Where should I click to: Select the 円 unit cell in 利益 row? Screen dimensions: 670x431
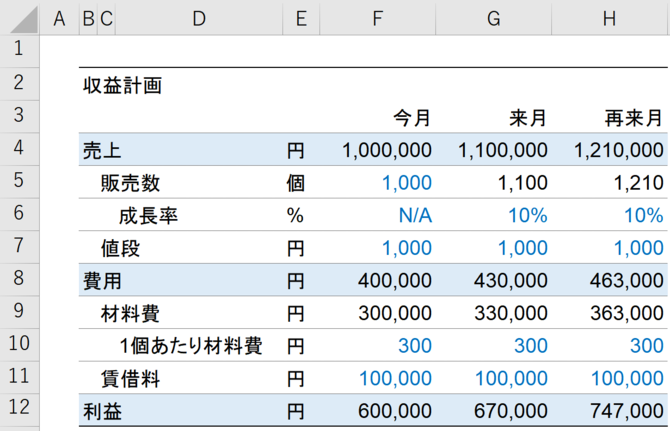pyautogui.click(x=301, y=410)
